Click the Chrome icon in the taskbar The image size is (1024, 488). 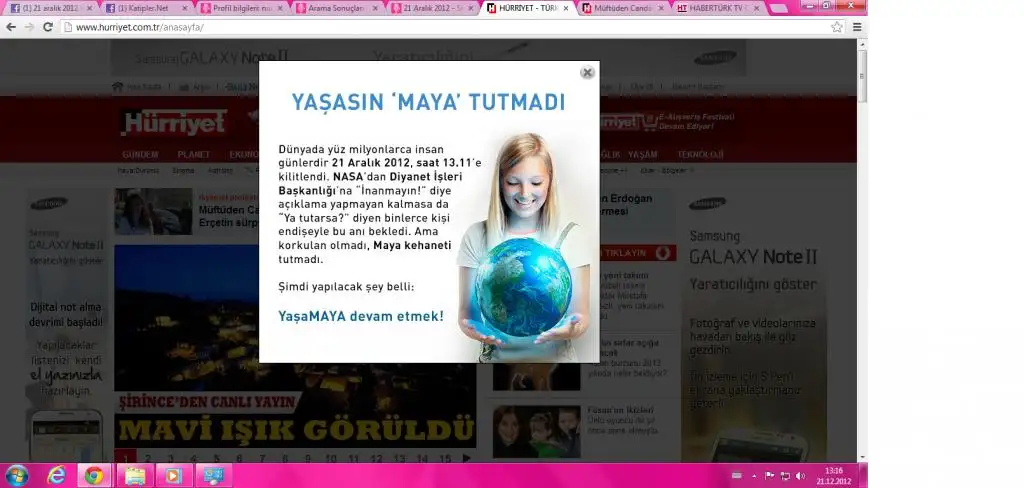[94, 476]
